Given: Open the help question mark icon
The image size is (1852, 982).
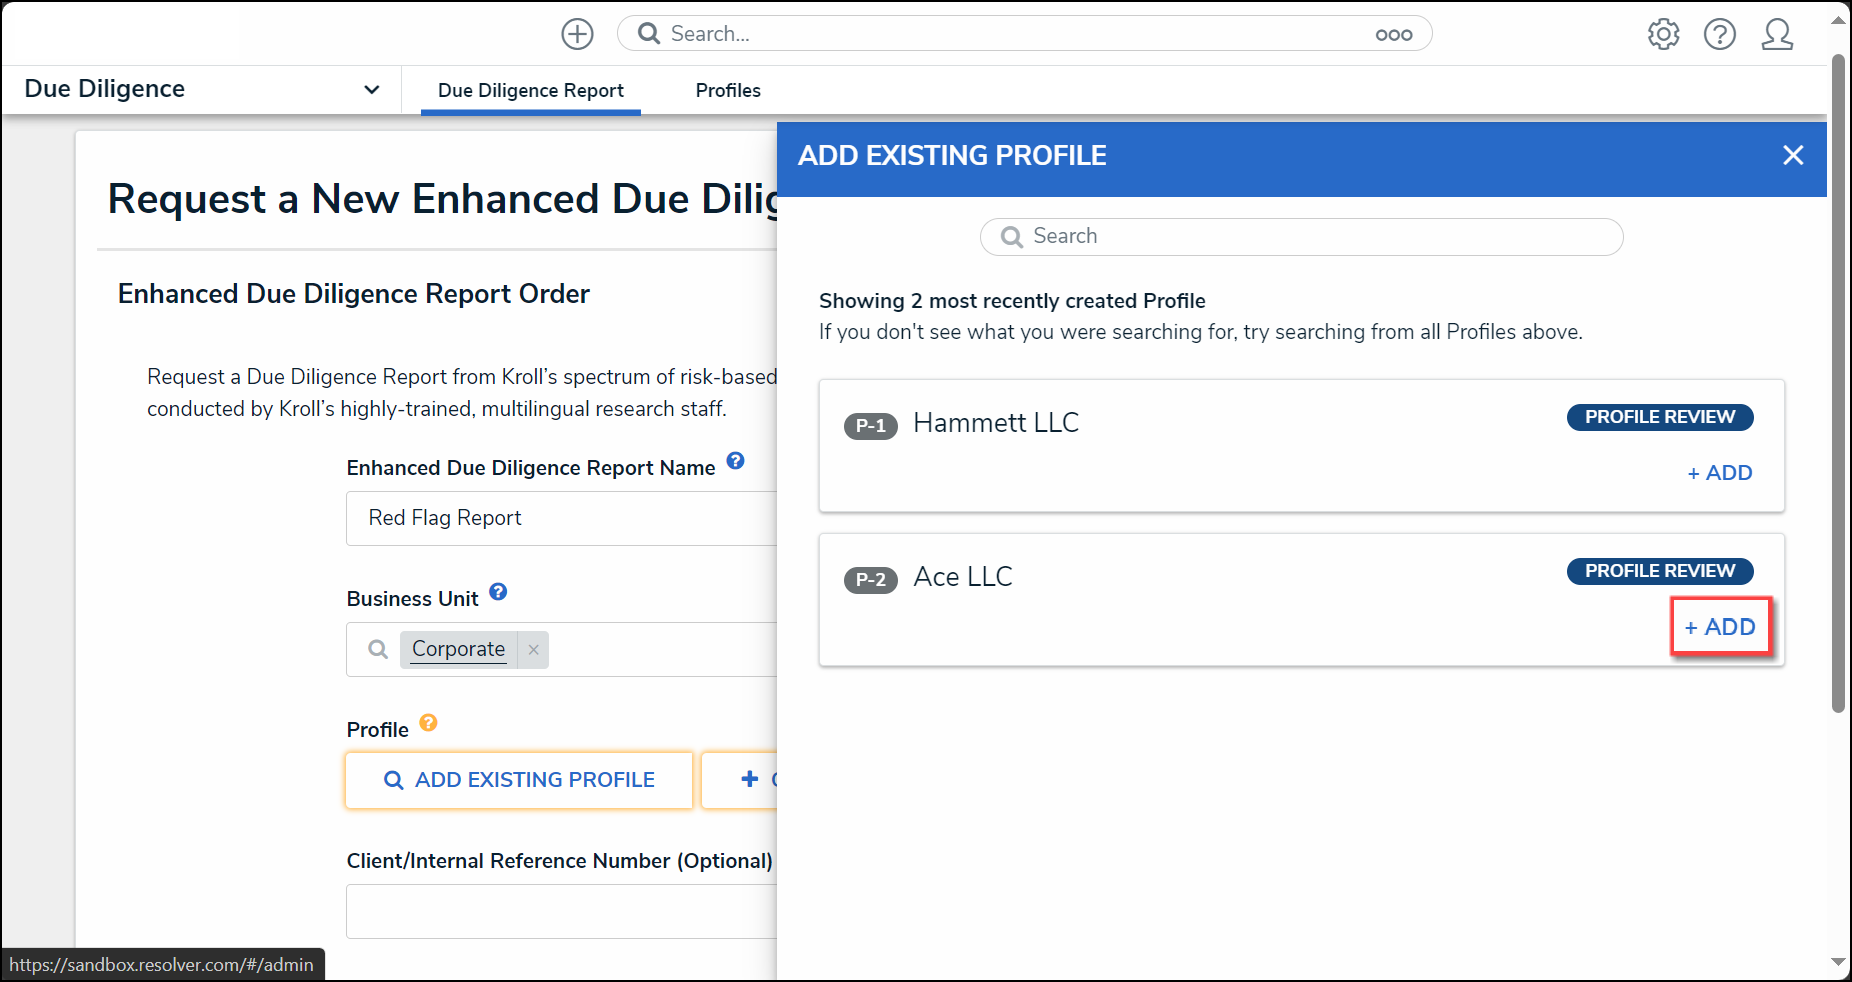Looking at the screenshot, I should click(1719, 34).
